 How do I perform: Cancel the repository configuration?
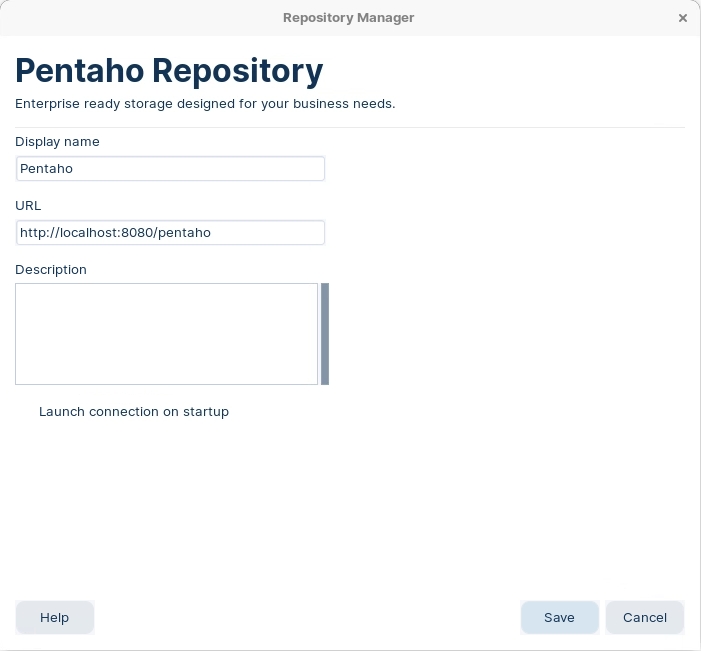(645, 617)
